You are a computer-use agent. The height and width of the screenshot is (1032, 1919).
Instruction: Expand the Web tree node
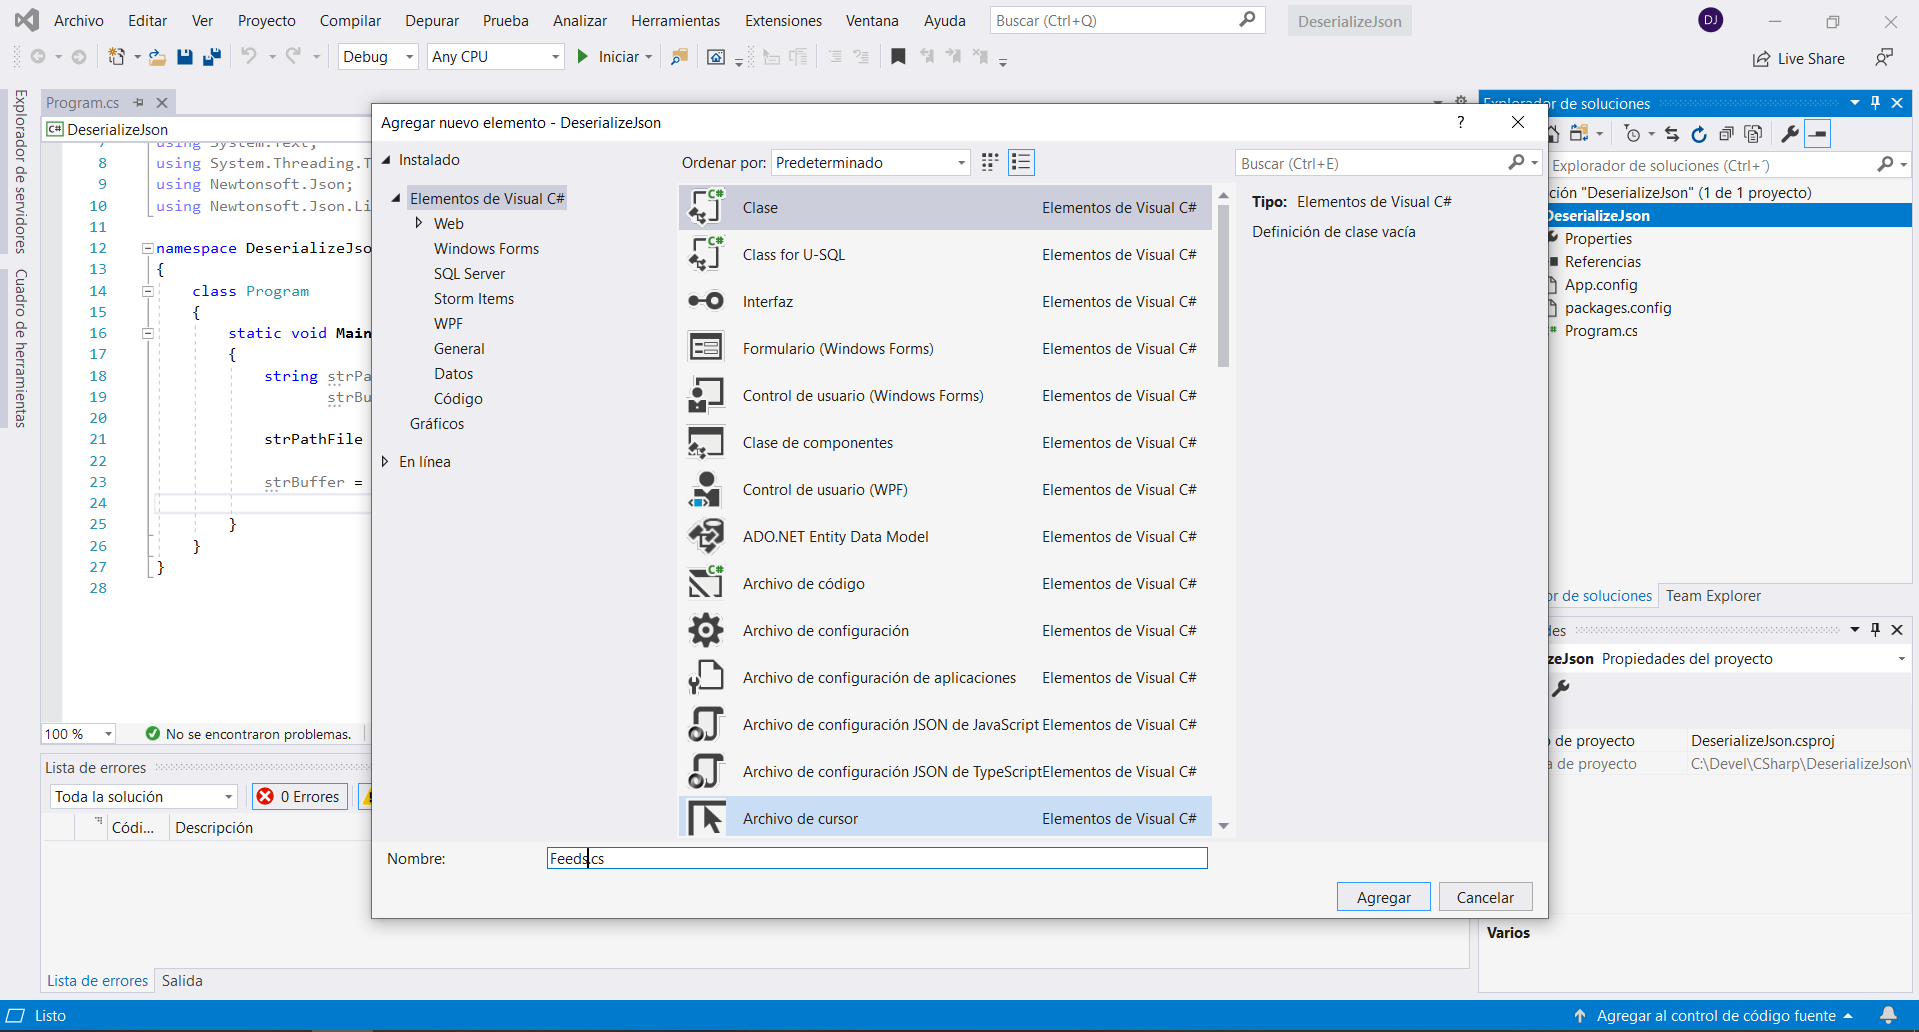pos(419,223)
